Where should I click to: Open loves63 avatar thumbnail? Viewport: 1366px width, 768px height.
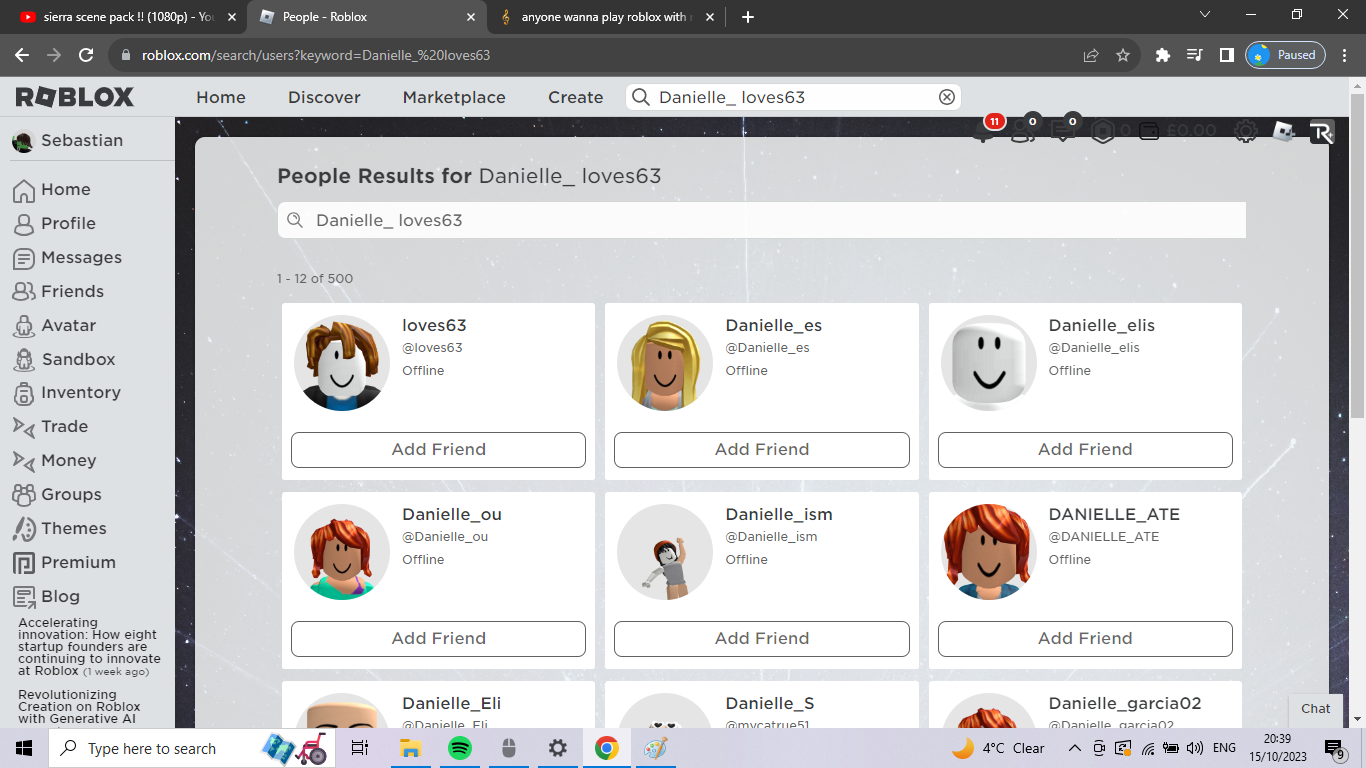342,363
